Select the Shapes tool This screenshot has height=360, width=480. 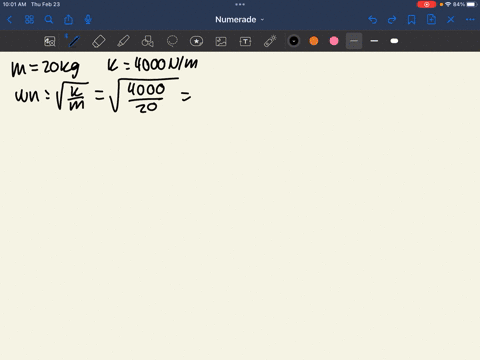click(x=148, y=41)
